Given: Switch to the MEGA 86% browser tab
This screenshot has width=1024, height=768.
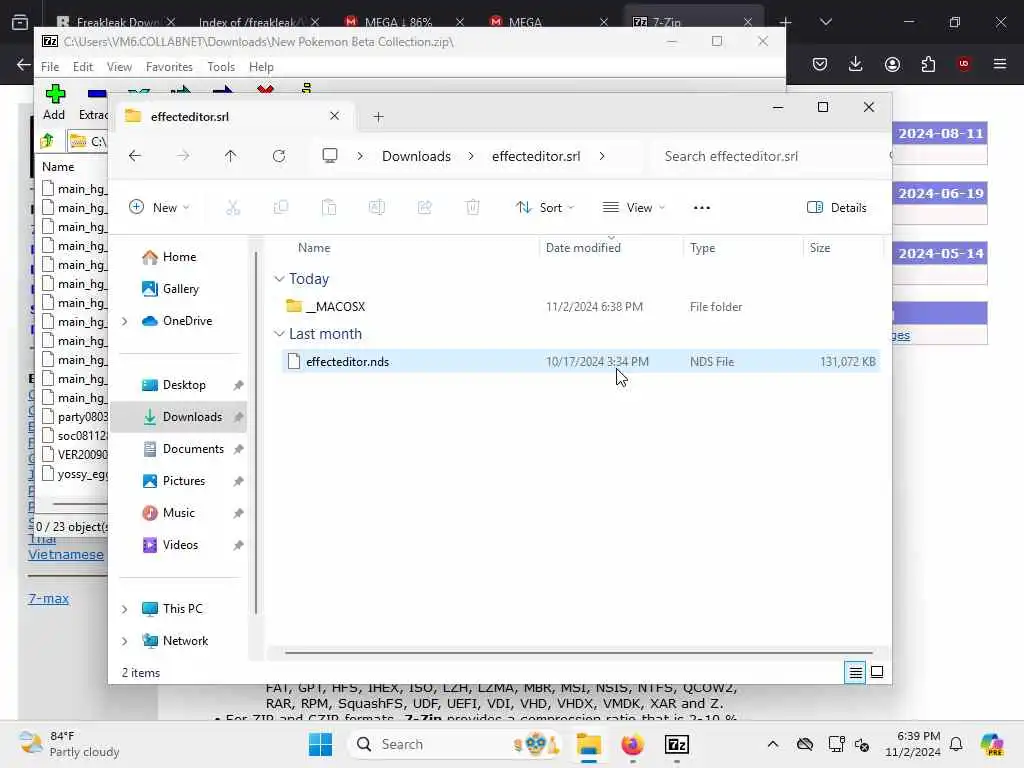Looking at the screenshot, I should 405,22.
